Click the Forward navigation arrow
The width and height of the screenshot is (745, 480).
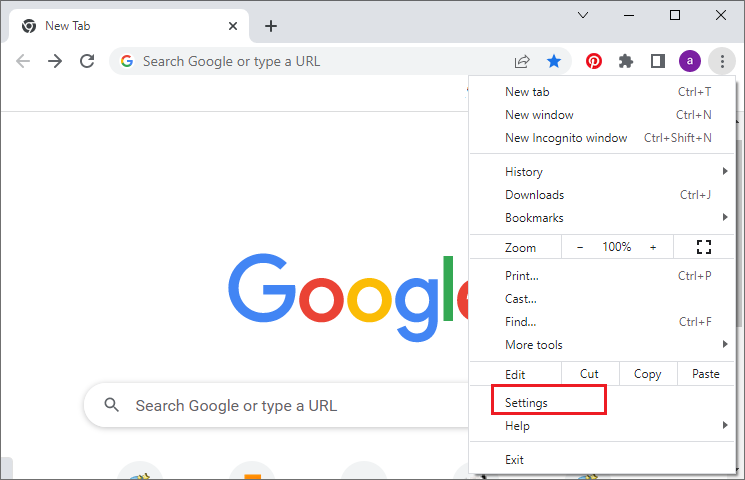[55, 61]
